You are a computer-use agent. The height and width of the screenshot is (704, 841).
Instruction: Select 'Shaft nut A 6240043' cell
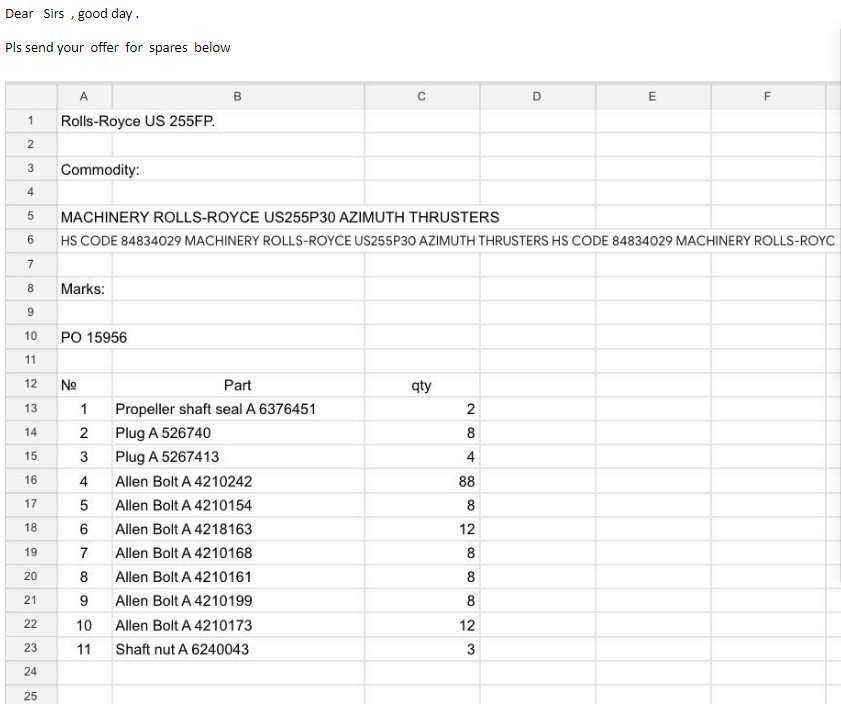[182, 649]
